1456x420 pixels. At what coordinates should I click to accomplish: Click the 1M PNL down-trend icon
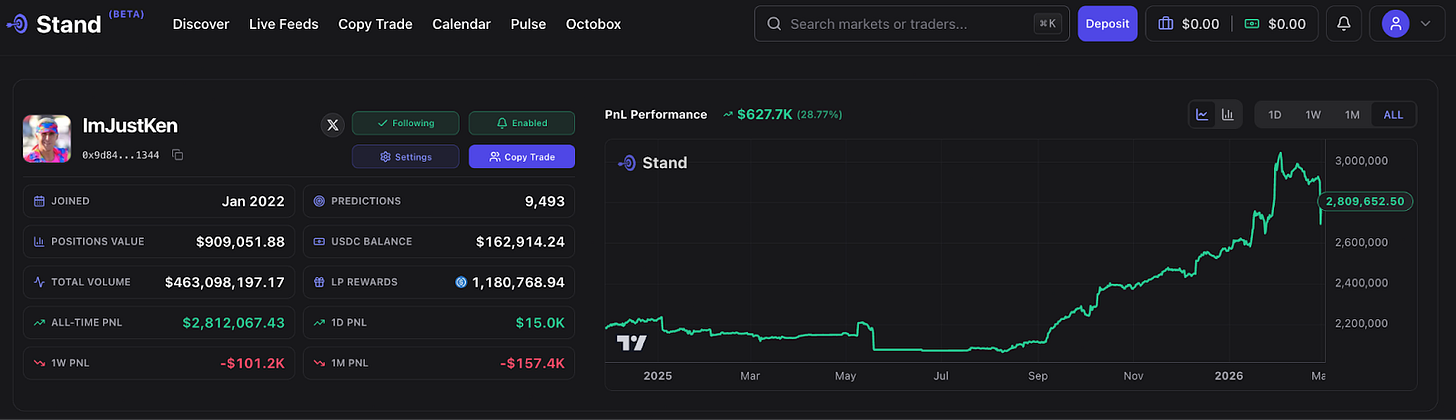[x=319, y=362]
